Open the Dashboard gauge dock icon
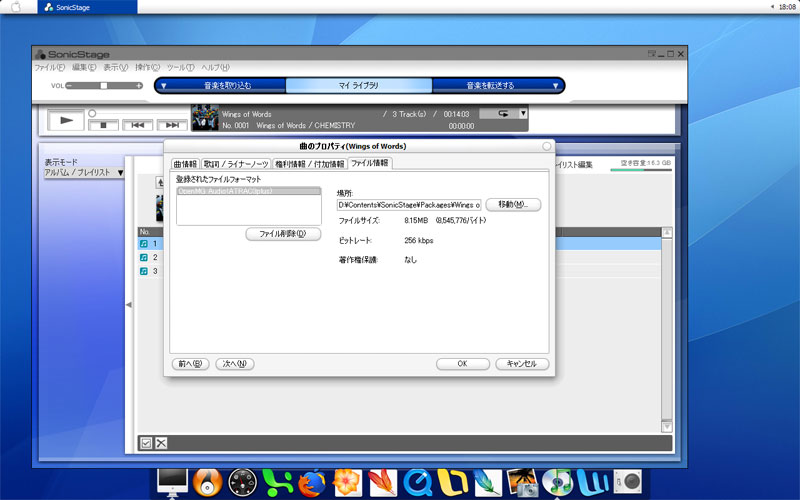800x500 pixels. click(x=242, y=483)
